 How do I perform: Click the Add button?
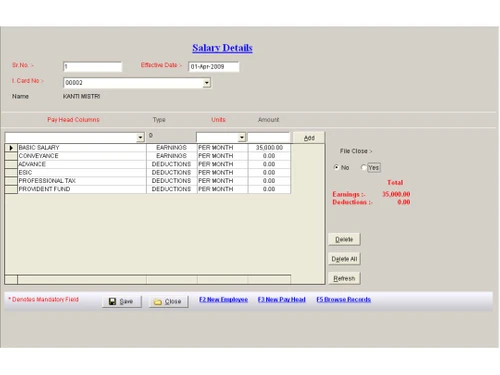tap(309, 138)
